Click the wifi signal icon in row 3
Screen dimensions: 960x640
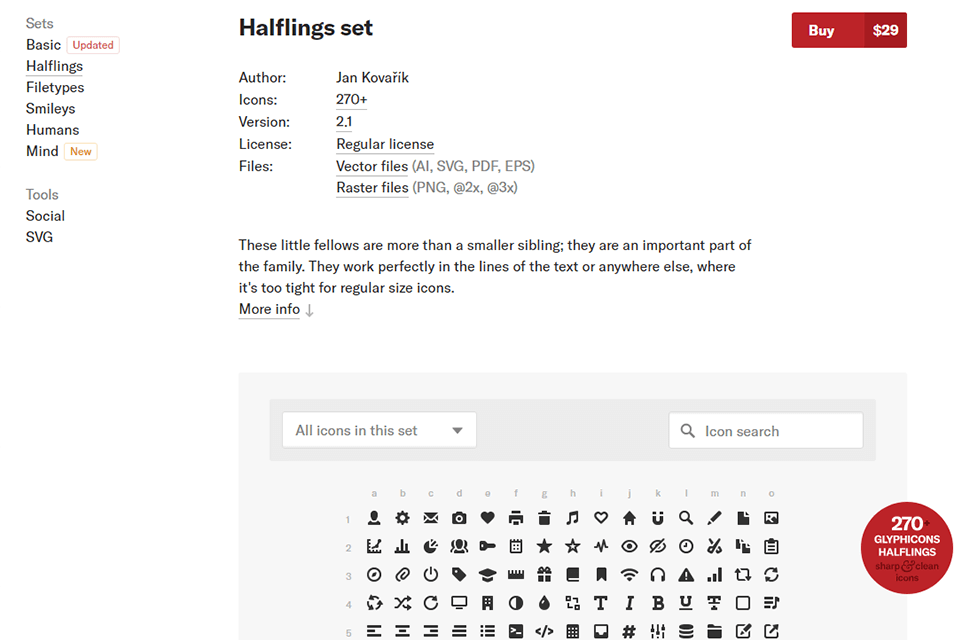pos(628,575)
